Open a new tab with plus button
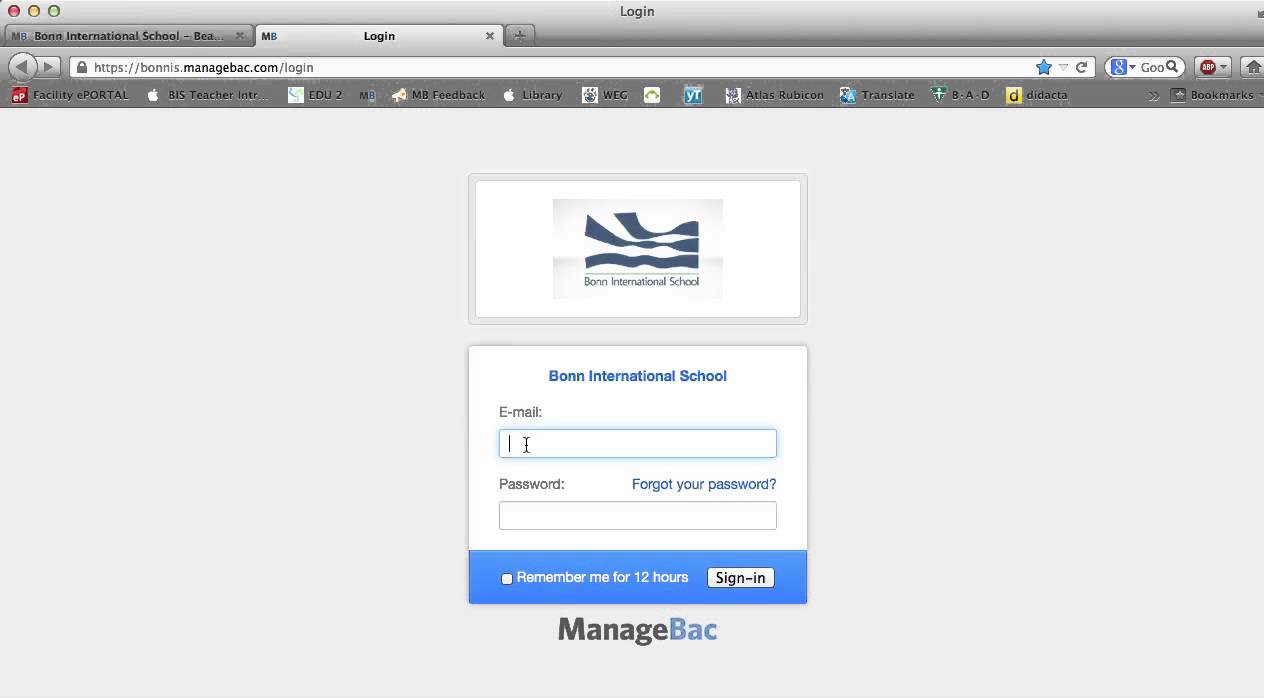Image resolution: width=1264 pixels, height=698 pixels. click(519, 35)
